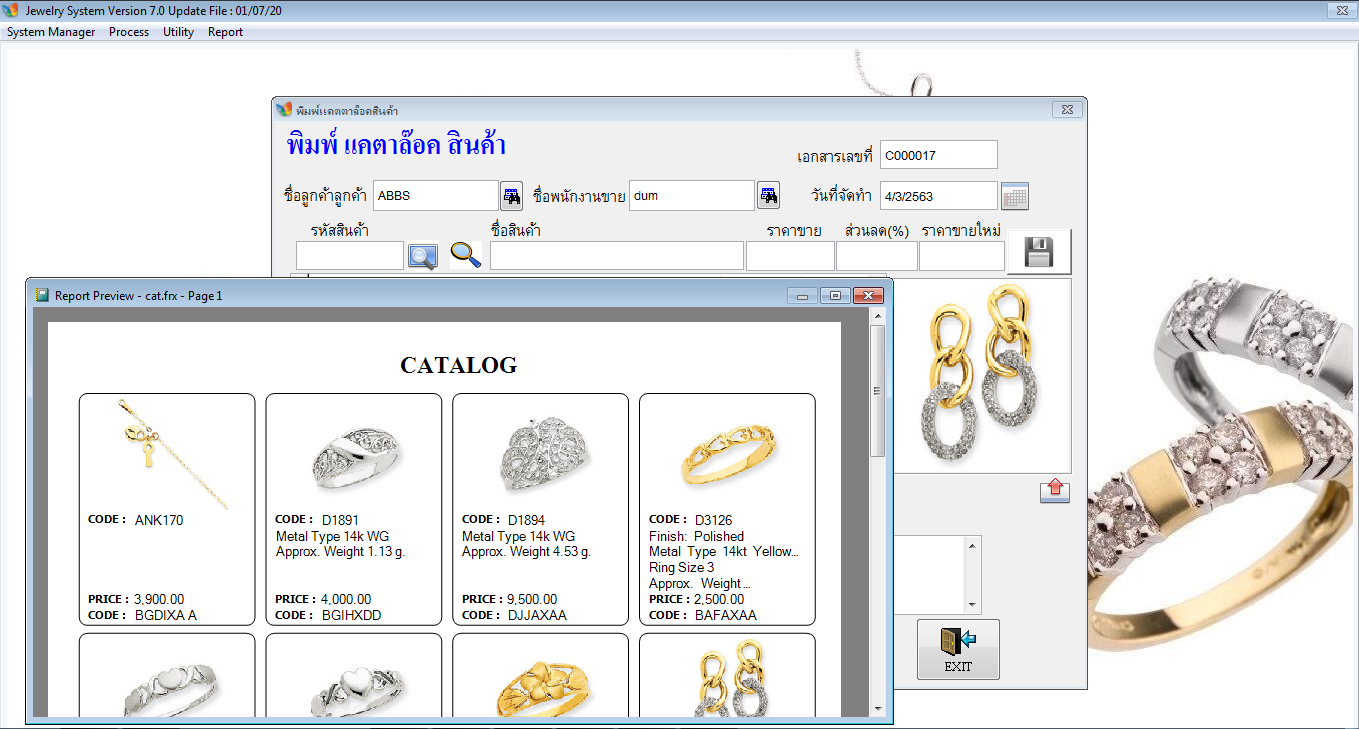Click the code text BGIHXDD
The width and height of the screenshot is (1359, 729).
(x=352, y=616)
